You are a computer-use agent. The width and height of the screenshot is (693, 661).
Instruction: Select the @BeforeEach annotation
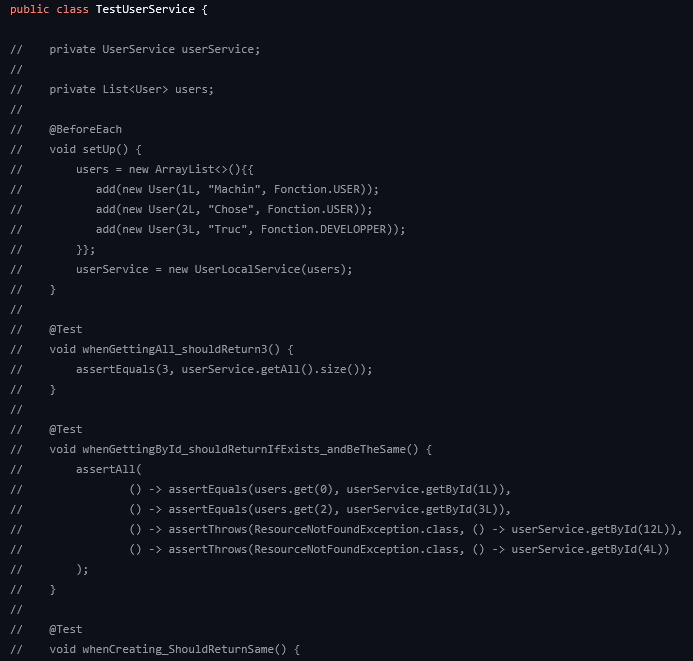pyautogui.click(x=85, y=129)
